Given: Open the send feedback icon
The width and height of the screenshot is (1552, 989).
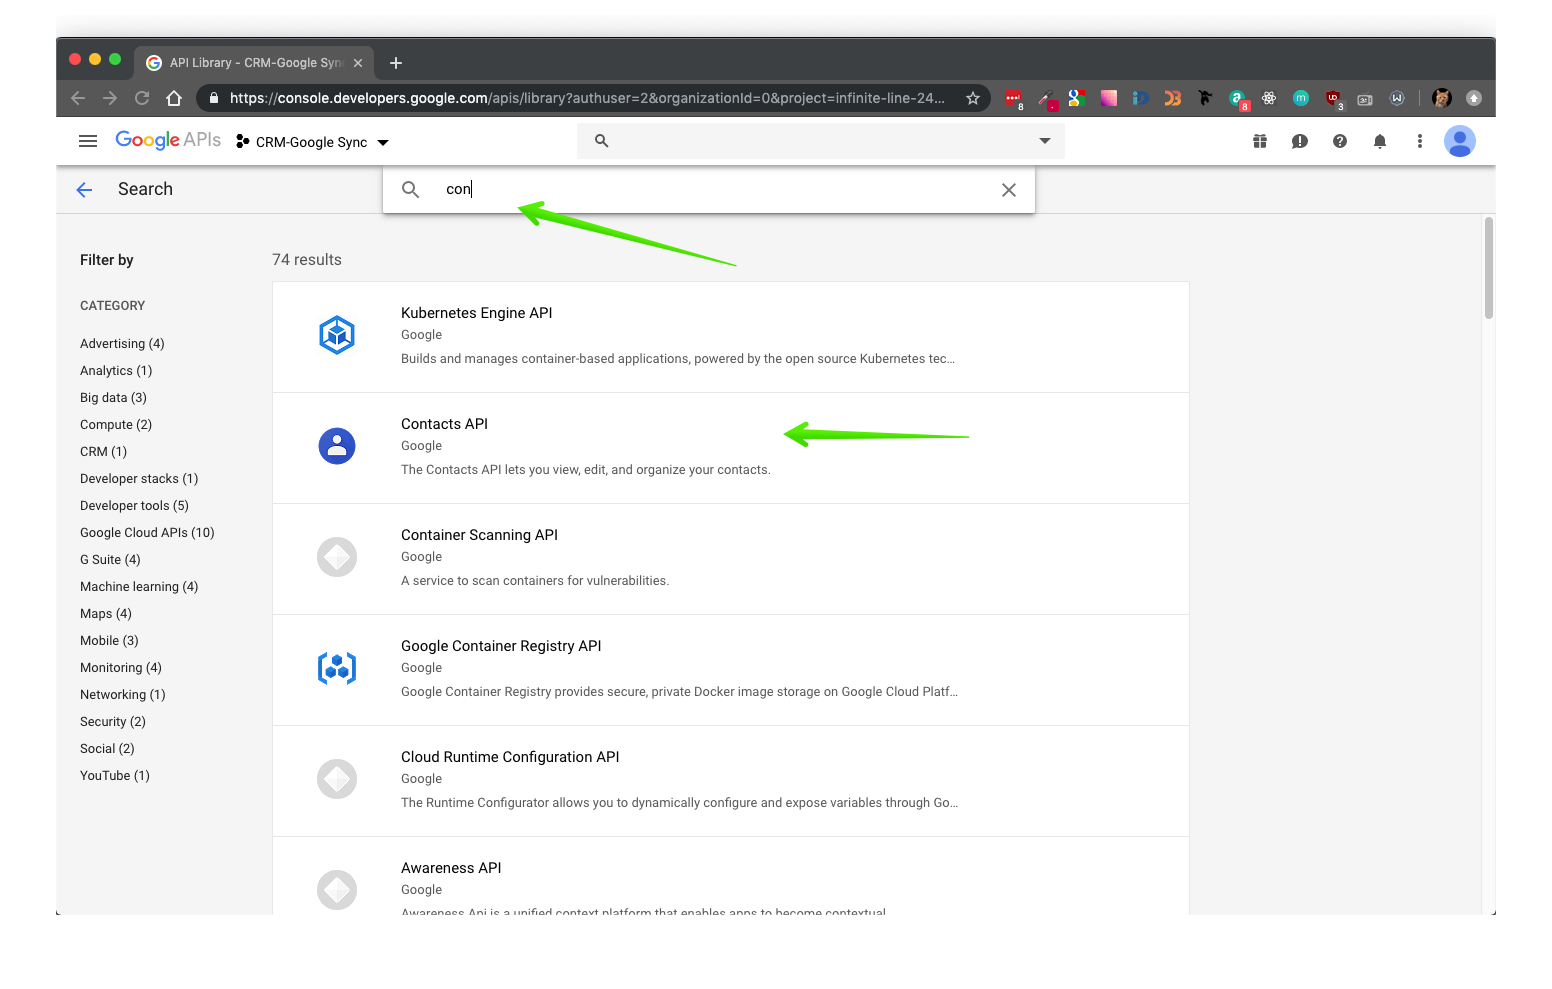Looking at the screenshot, I should pos(1300,141).
